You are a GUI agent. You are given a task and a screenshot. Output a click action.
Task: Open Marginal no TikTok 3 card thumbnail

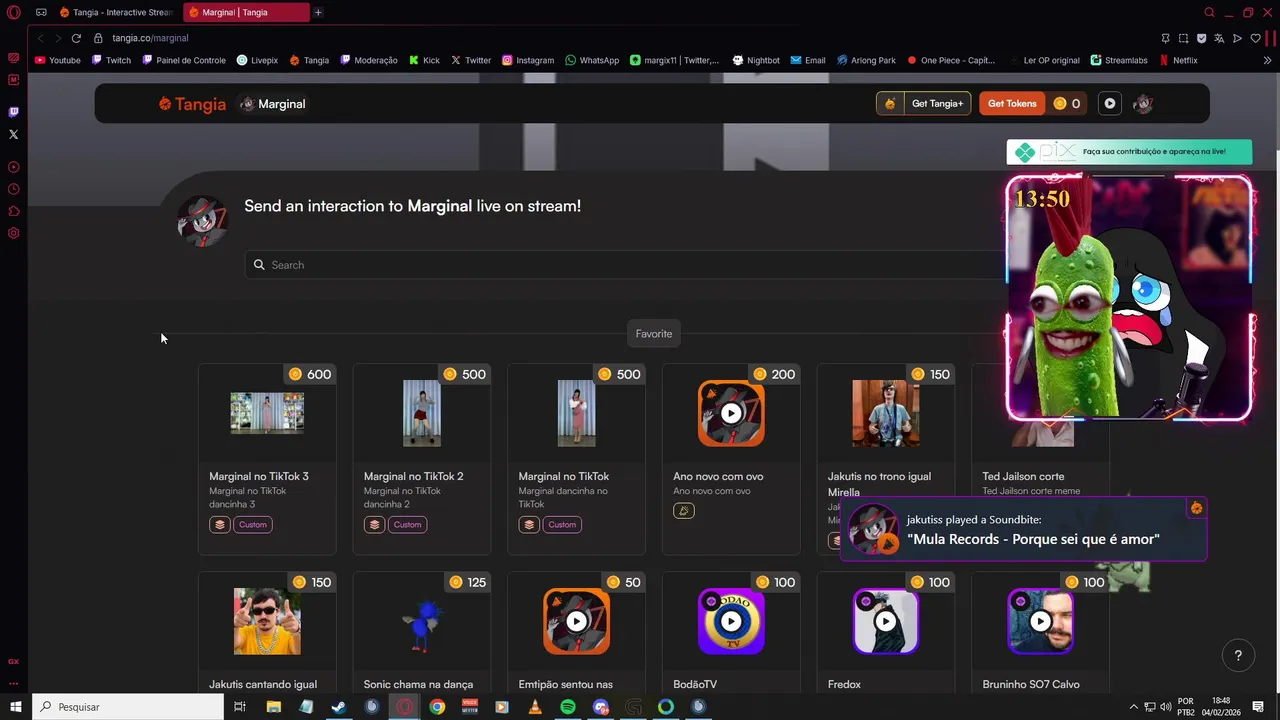267,413
